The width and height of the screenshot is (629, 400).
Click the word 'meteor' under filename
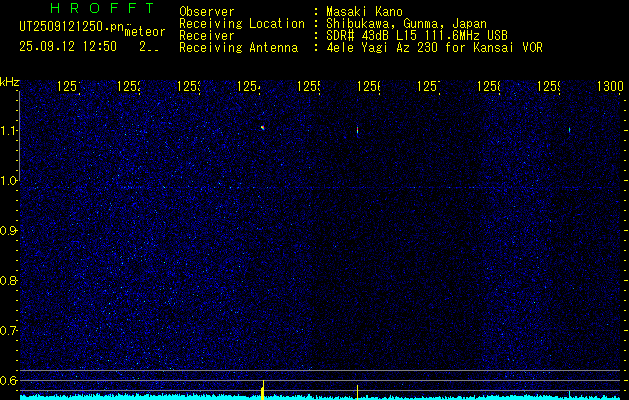click(144, 32)
